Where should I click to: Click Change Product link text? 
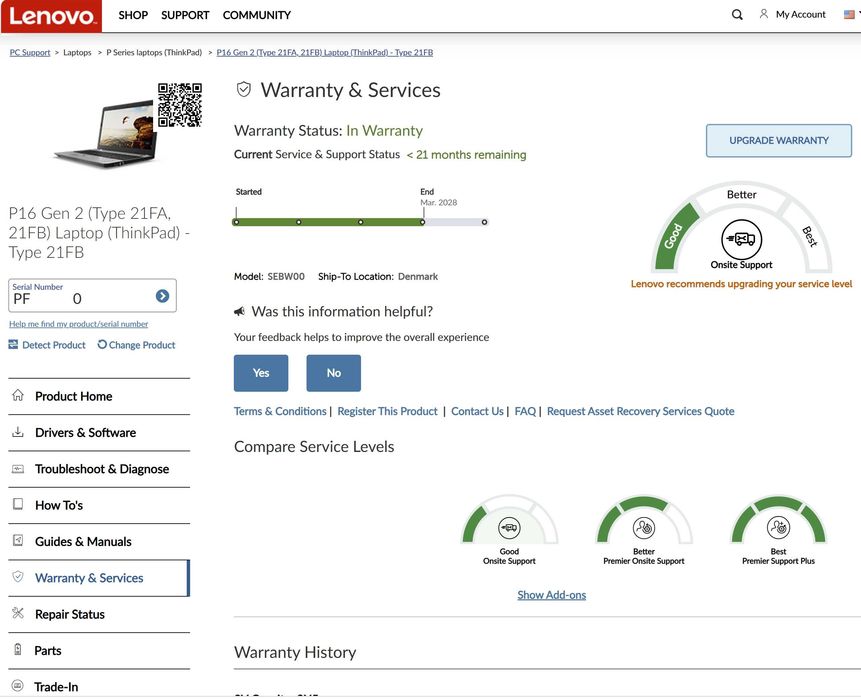coord(142,345)
